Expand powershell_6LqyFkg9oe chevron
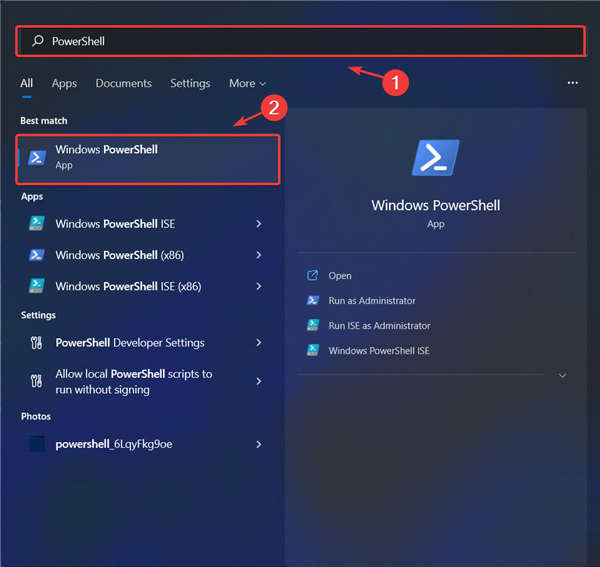Viewport: 600px width, 567px height. coord(259,444)
